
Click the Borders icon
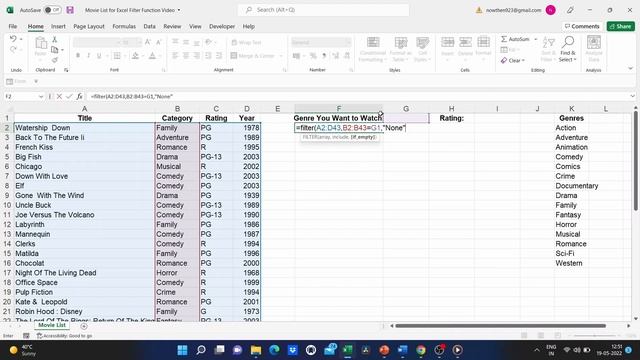pyautogui.click(x=117, y=56)
